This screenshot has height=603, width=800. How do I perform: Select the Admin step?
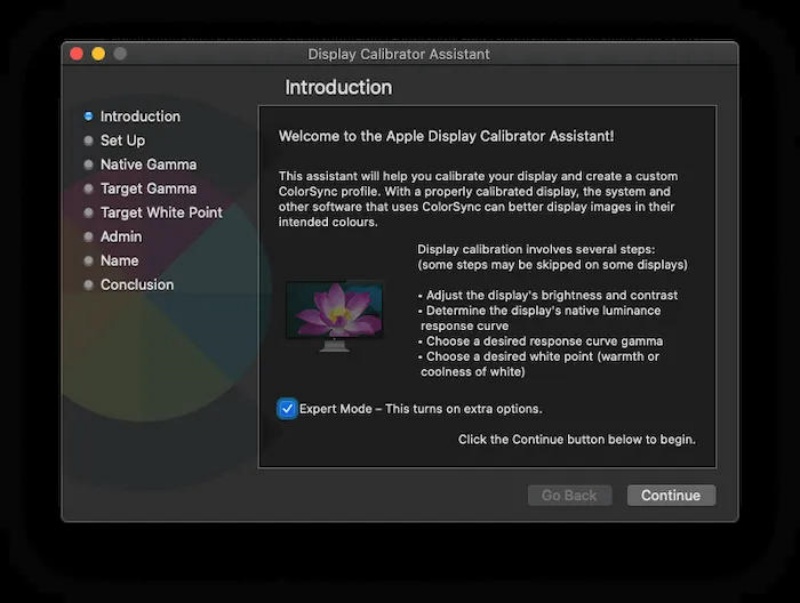point(121,237)
